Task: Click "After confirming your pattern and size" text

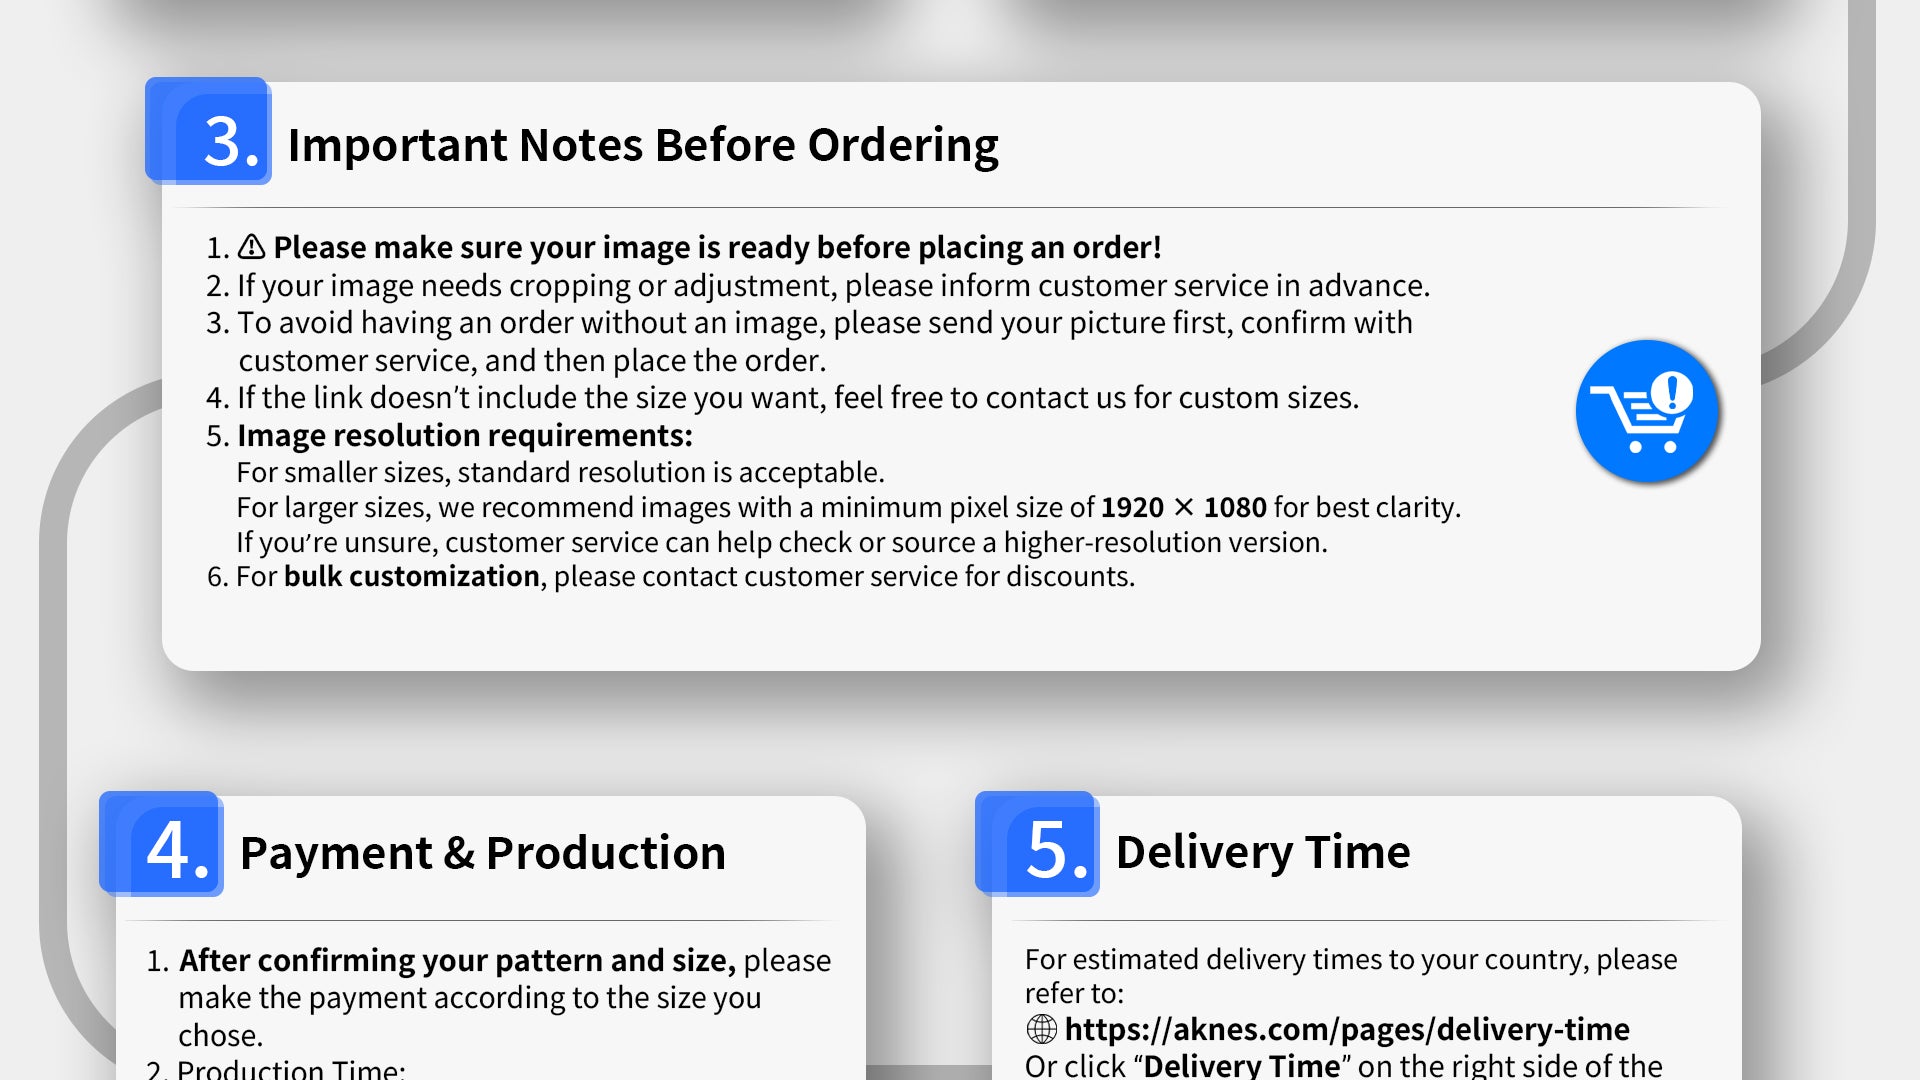Action: click(x=457, y=960)
